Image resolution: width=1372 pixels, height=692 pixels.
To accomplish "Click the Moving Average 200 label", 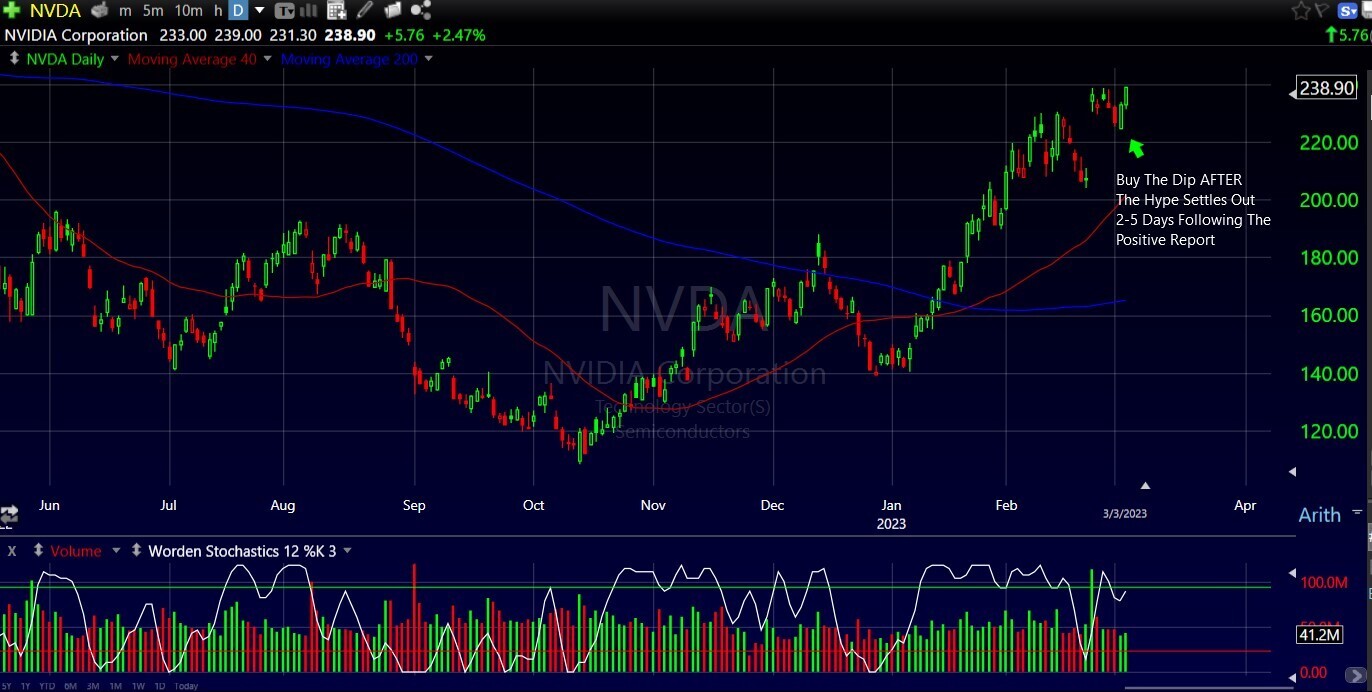I will 349,59.
